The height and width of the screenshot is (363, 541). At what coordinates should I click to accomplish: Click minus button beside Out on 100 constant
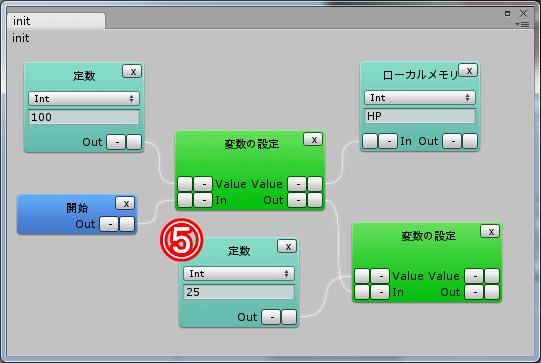(x=116, y=142)
